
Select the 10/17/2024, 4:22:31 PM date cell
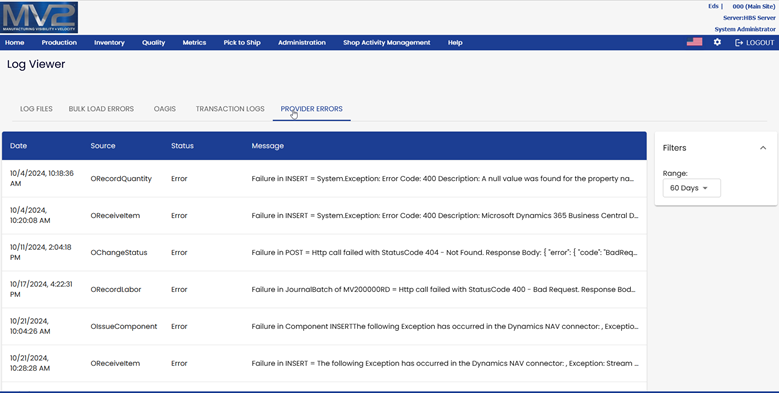pyautogui.click(x=41, y=289)
